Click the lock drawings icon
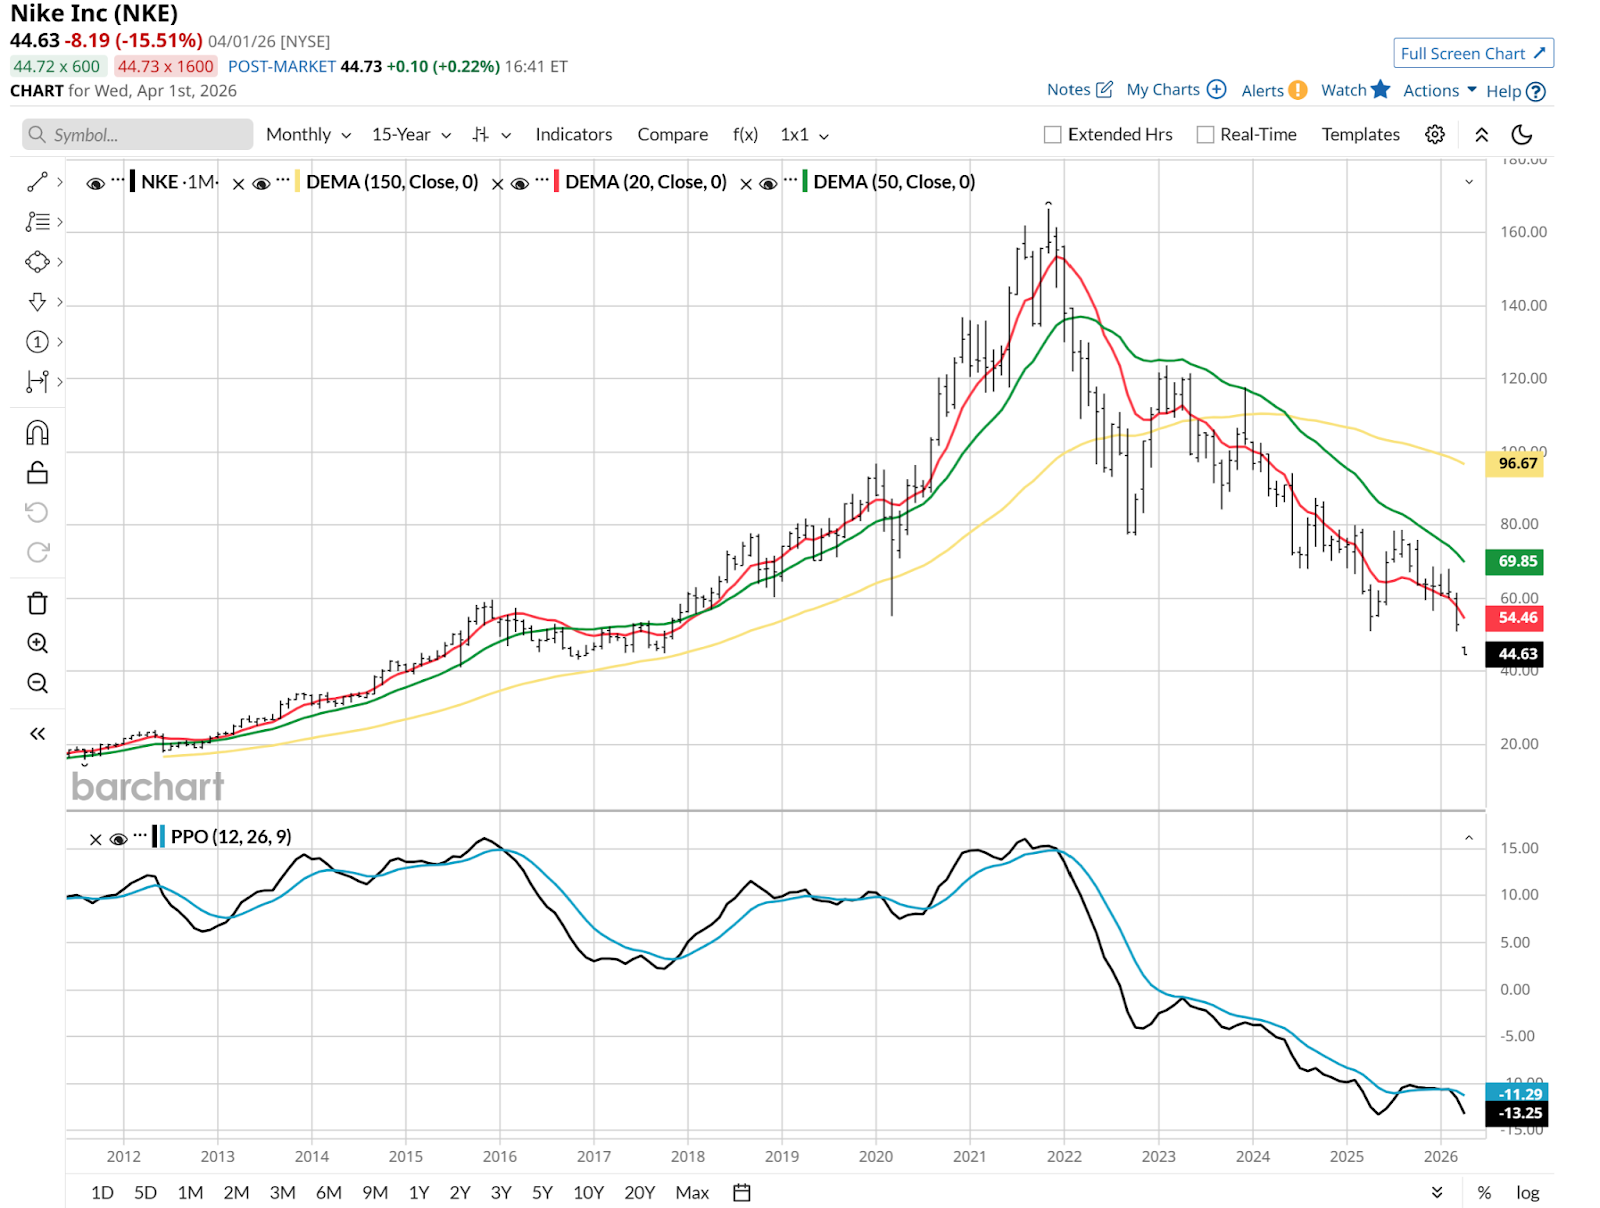Viewport: 1600px width, 1208px height. coord(37,472)
